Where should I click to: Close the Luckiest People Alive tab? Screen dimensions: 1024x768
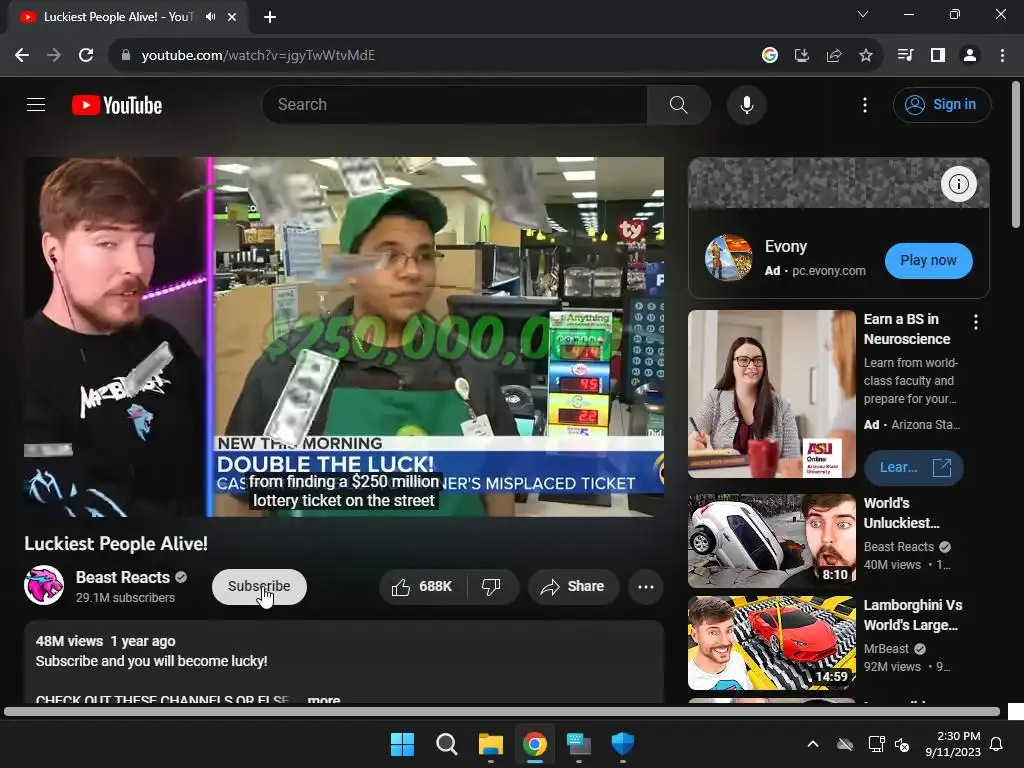pos(232,17)
